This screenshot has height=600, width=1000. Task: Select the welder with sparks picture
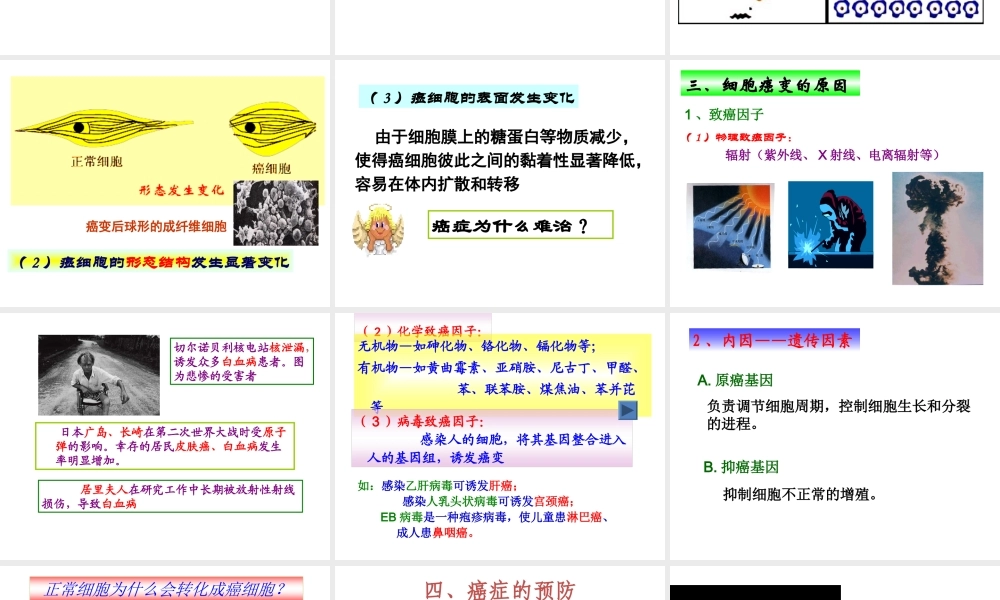tap(830, 224)
